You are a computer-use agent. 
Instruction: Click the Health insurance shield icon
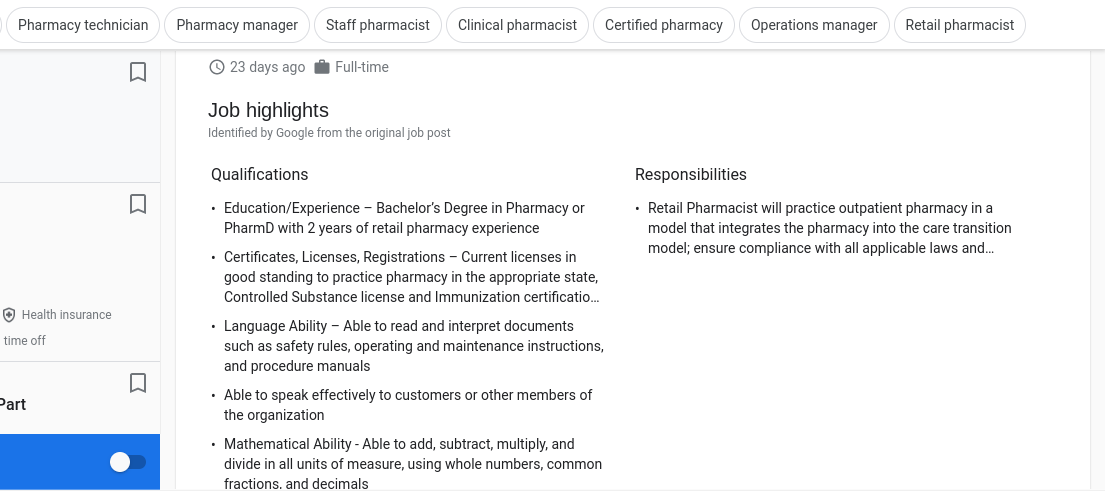pos(9,315)
